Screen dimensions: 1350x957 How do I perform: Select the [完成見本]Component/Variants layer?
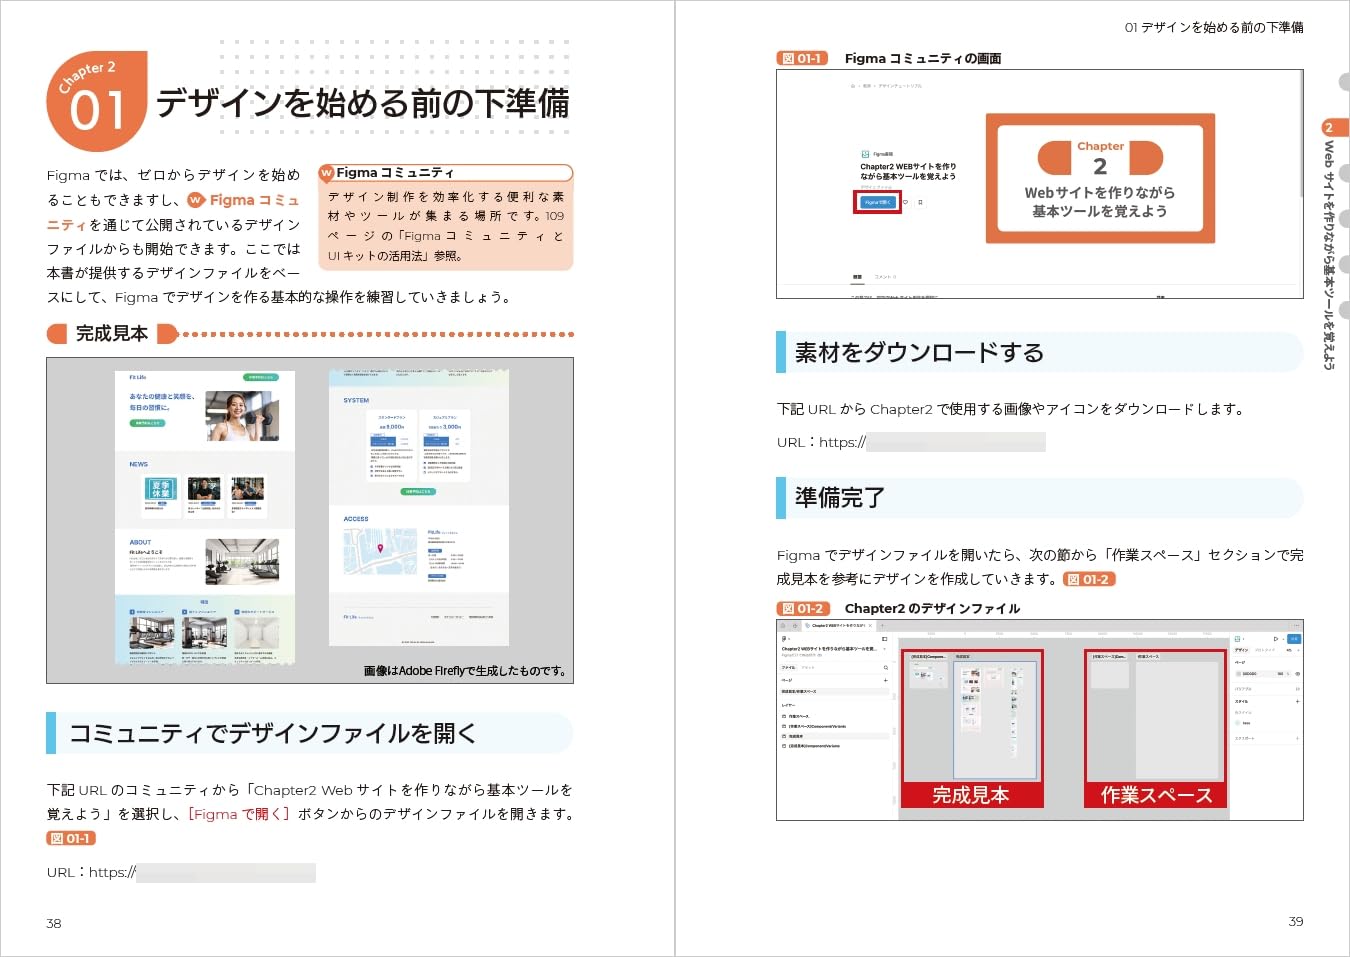point(810,746)
